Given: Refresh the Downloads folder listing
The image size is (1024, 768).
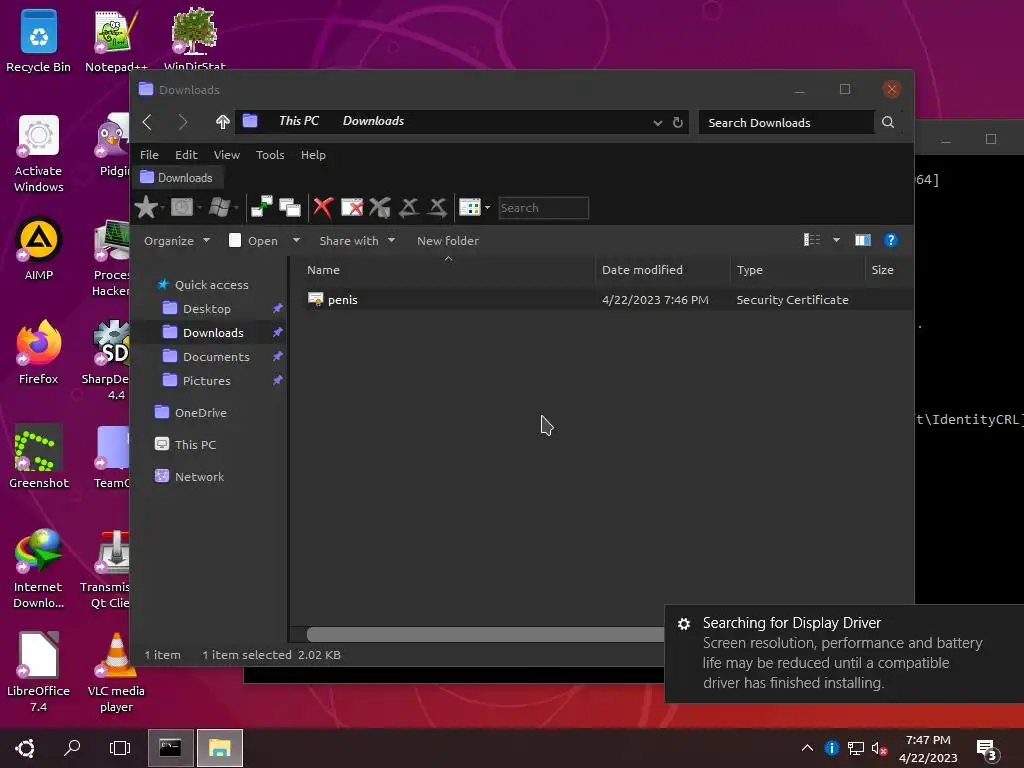Looking at the screenshot, I should tap(678, 122).
